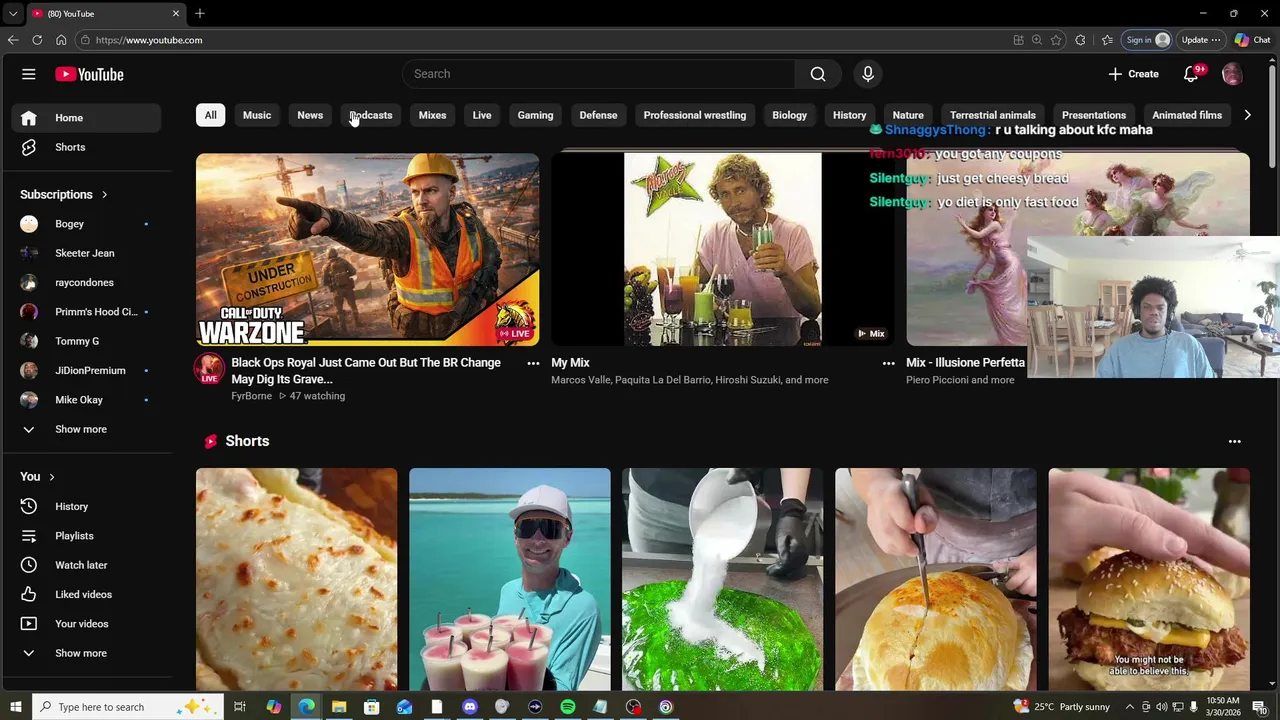1280x720 pixels.
Task: Click the search magnifier button
Action: tap(818, 74)
